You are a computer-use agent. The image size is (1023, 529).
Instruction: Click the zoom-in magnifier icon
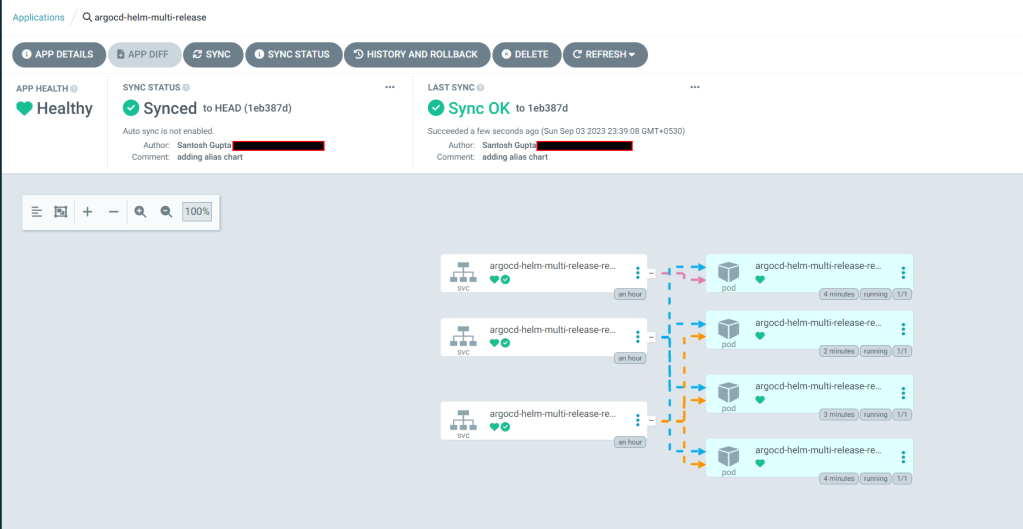coord(140,211)
